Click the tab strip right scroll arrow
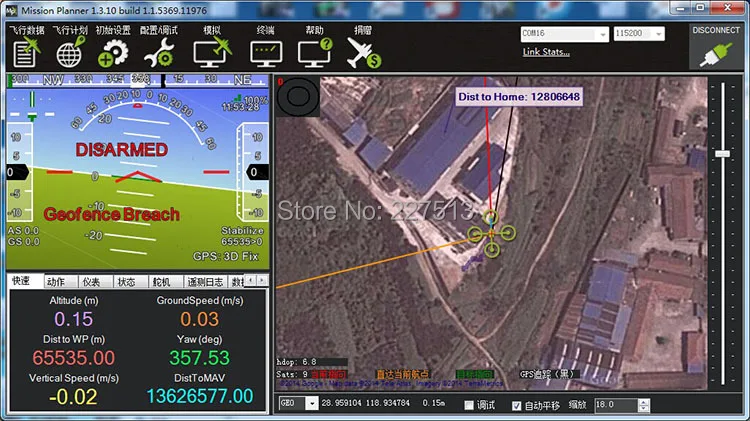 (x=262, y=280)
